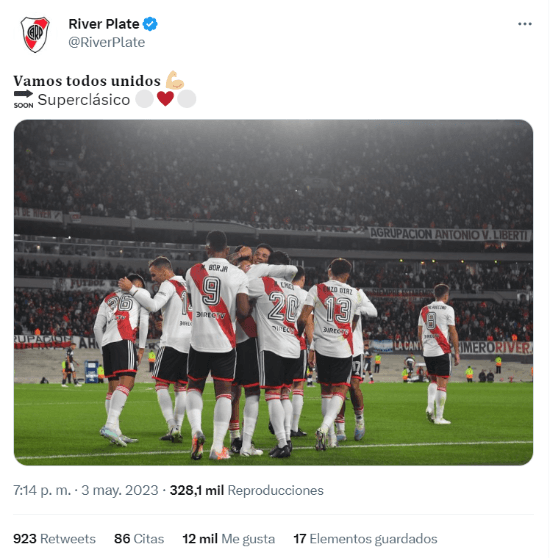Click the first white circle emoji
The height and width of the screenshot is (558, 550).
pos(144,99)
